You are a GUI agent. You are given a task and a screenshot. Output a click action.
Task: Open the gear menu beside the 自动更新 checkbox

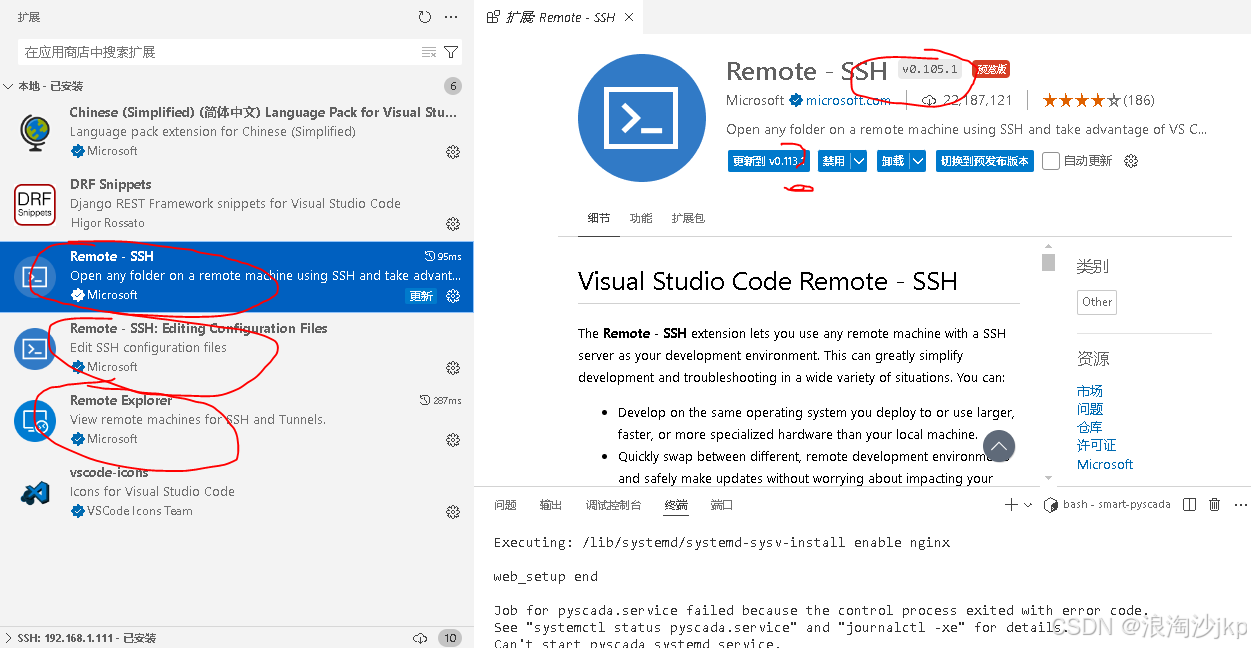1131,161
